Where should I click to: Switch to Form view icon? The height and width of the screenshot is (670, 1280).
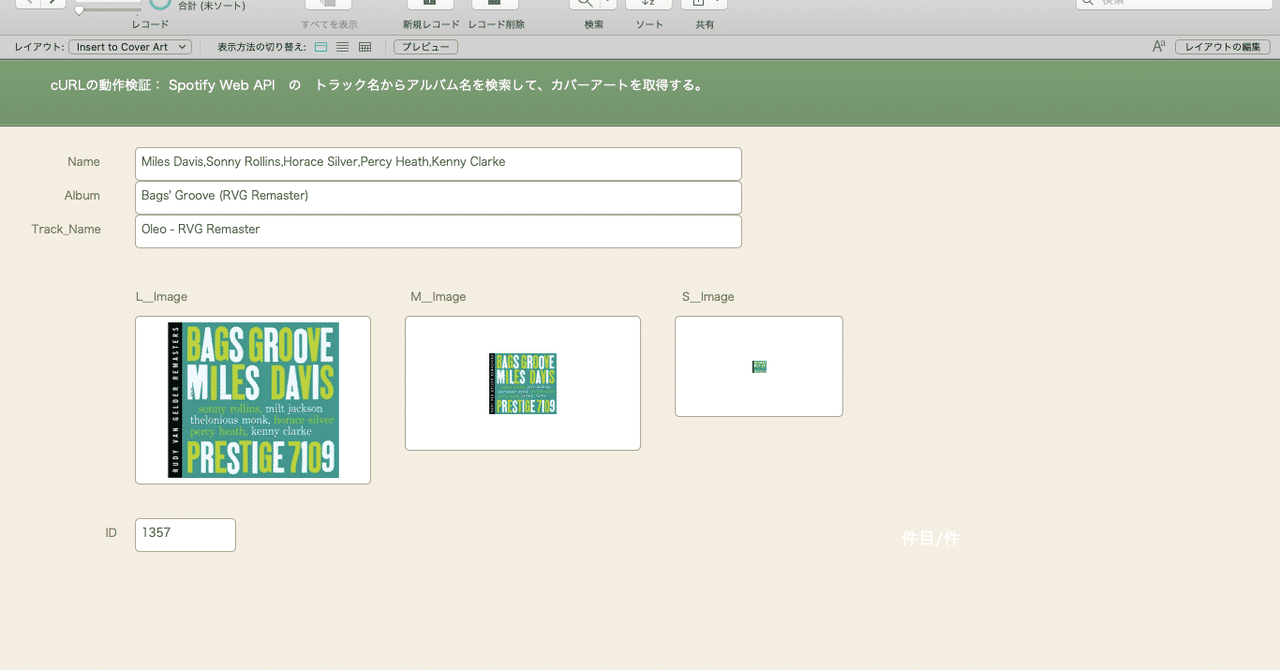[321, 47]
